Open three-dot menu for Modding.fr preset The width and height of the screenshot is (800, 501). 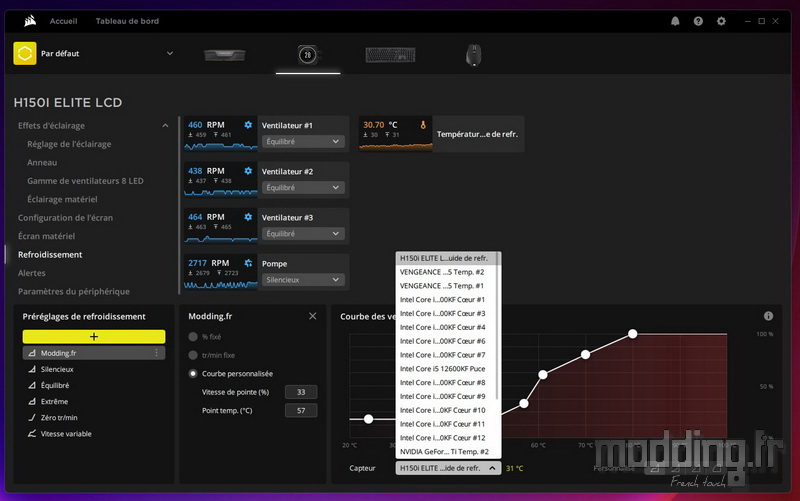[x=157, y=353]
